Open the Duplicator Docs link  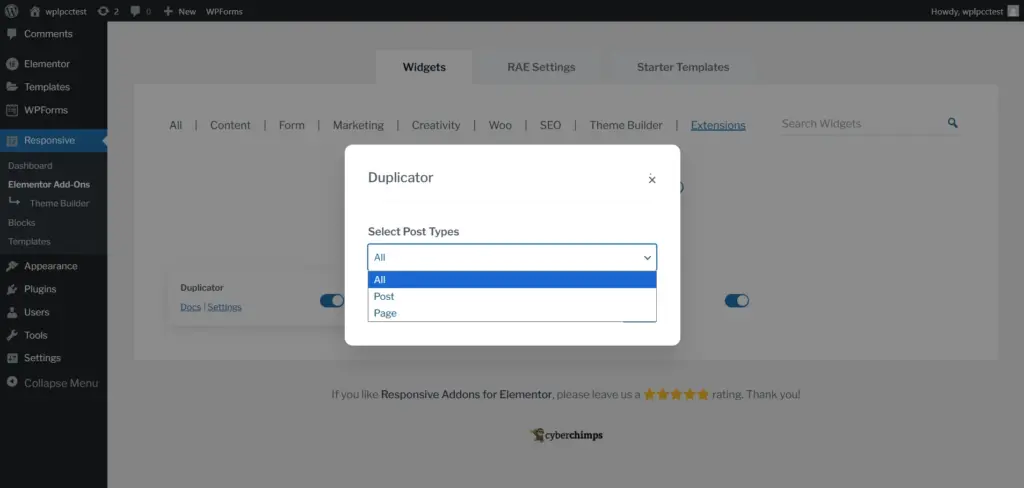click(190, 307)
